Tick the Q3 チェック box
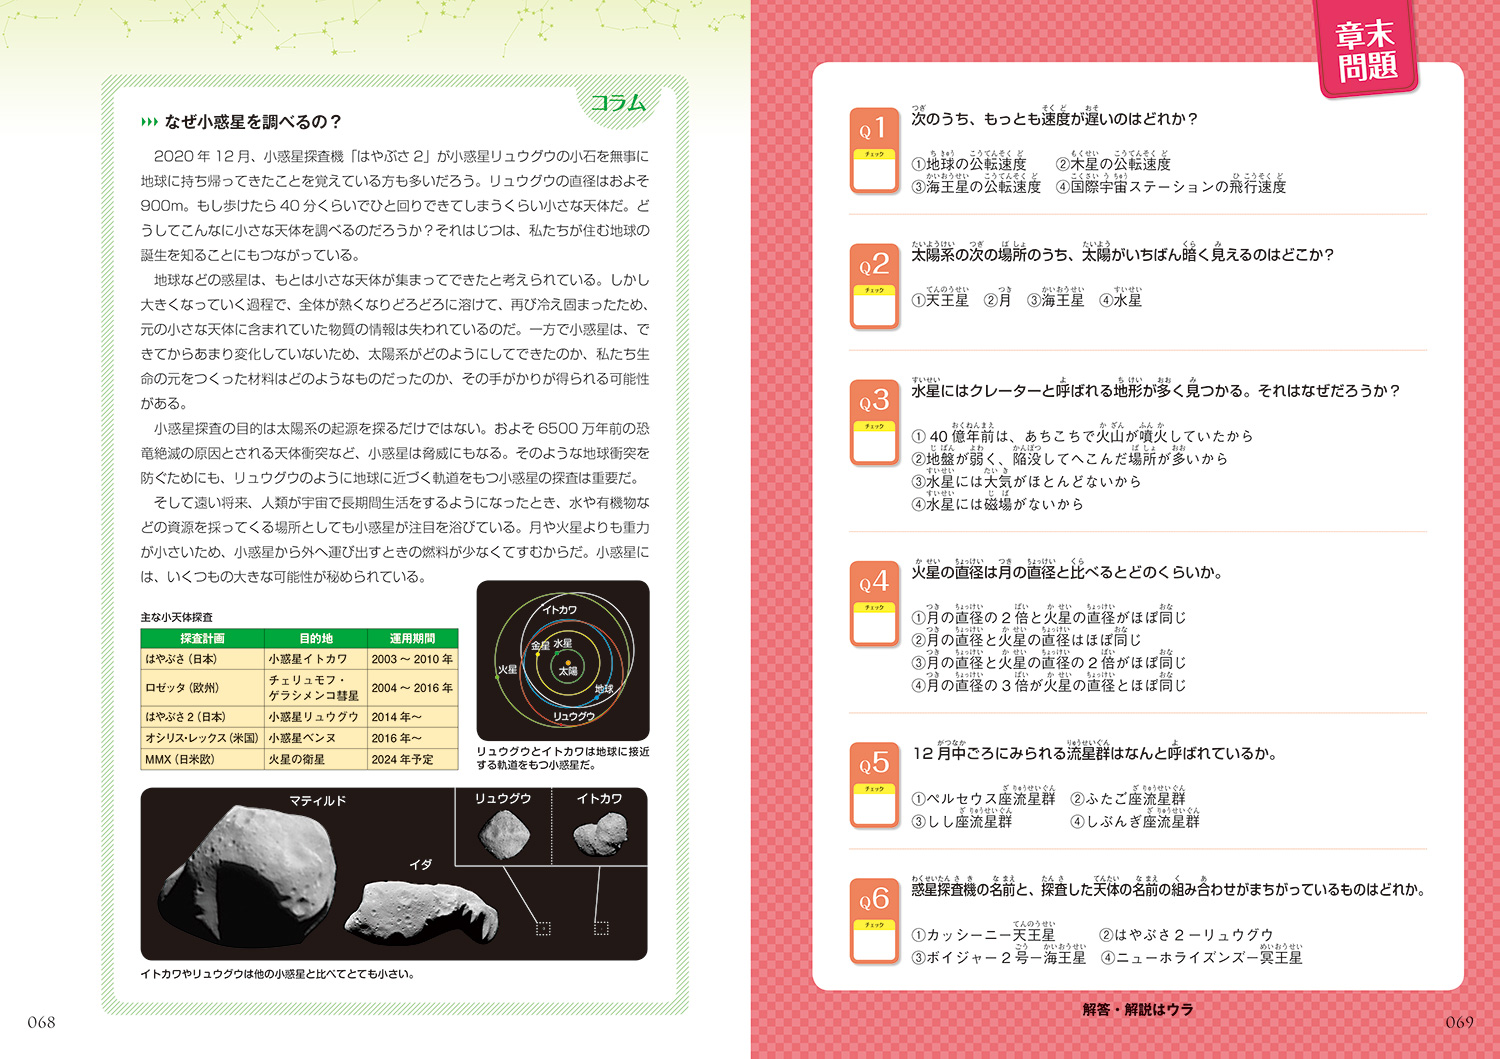Screen dimensions: 1500x1059 (874, 441)
